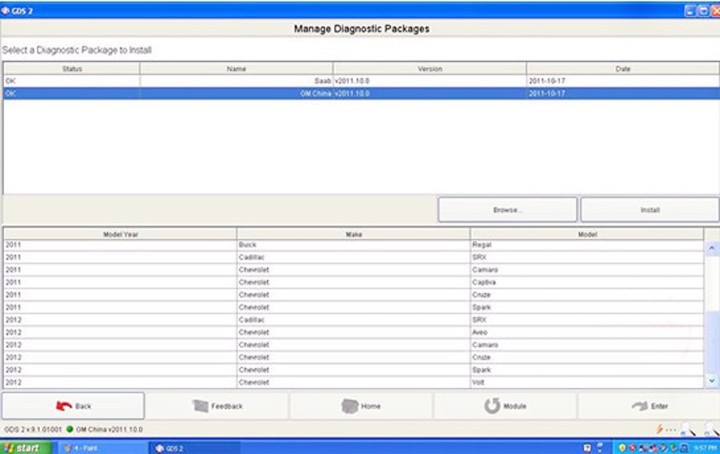The width and height of the screenshot is (720, 454).
Task: Click the GDS 2 title bar app icon
Action: pyautogui.click(x=5, y=10)
